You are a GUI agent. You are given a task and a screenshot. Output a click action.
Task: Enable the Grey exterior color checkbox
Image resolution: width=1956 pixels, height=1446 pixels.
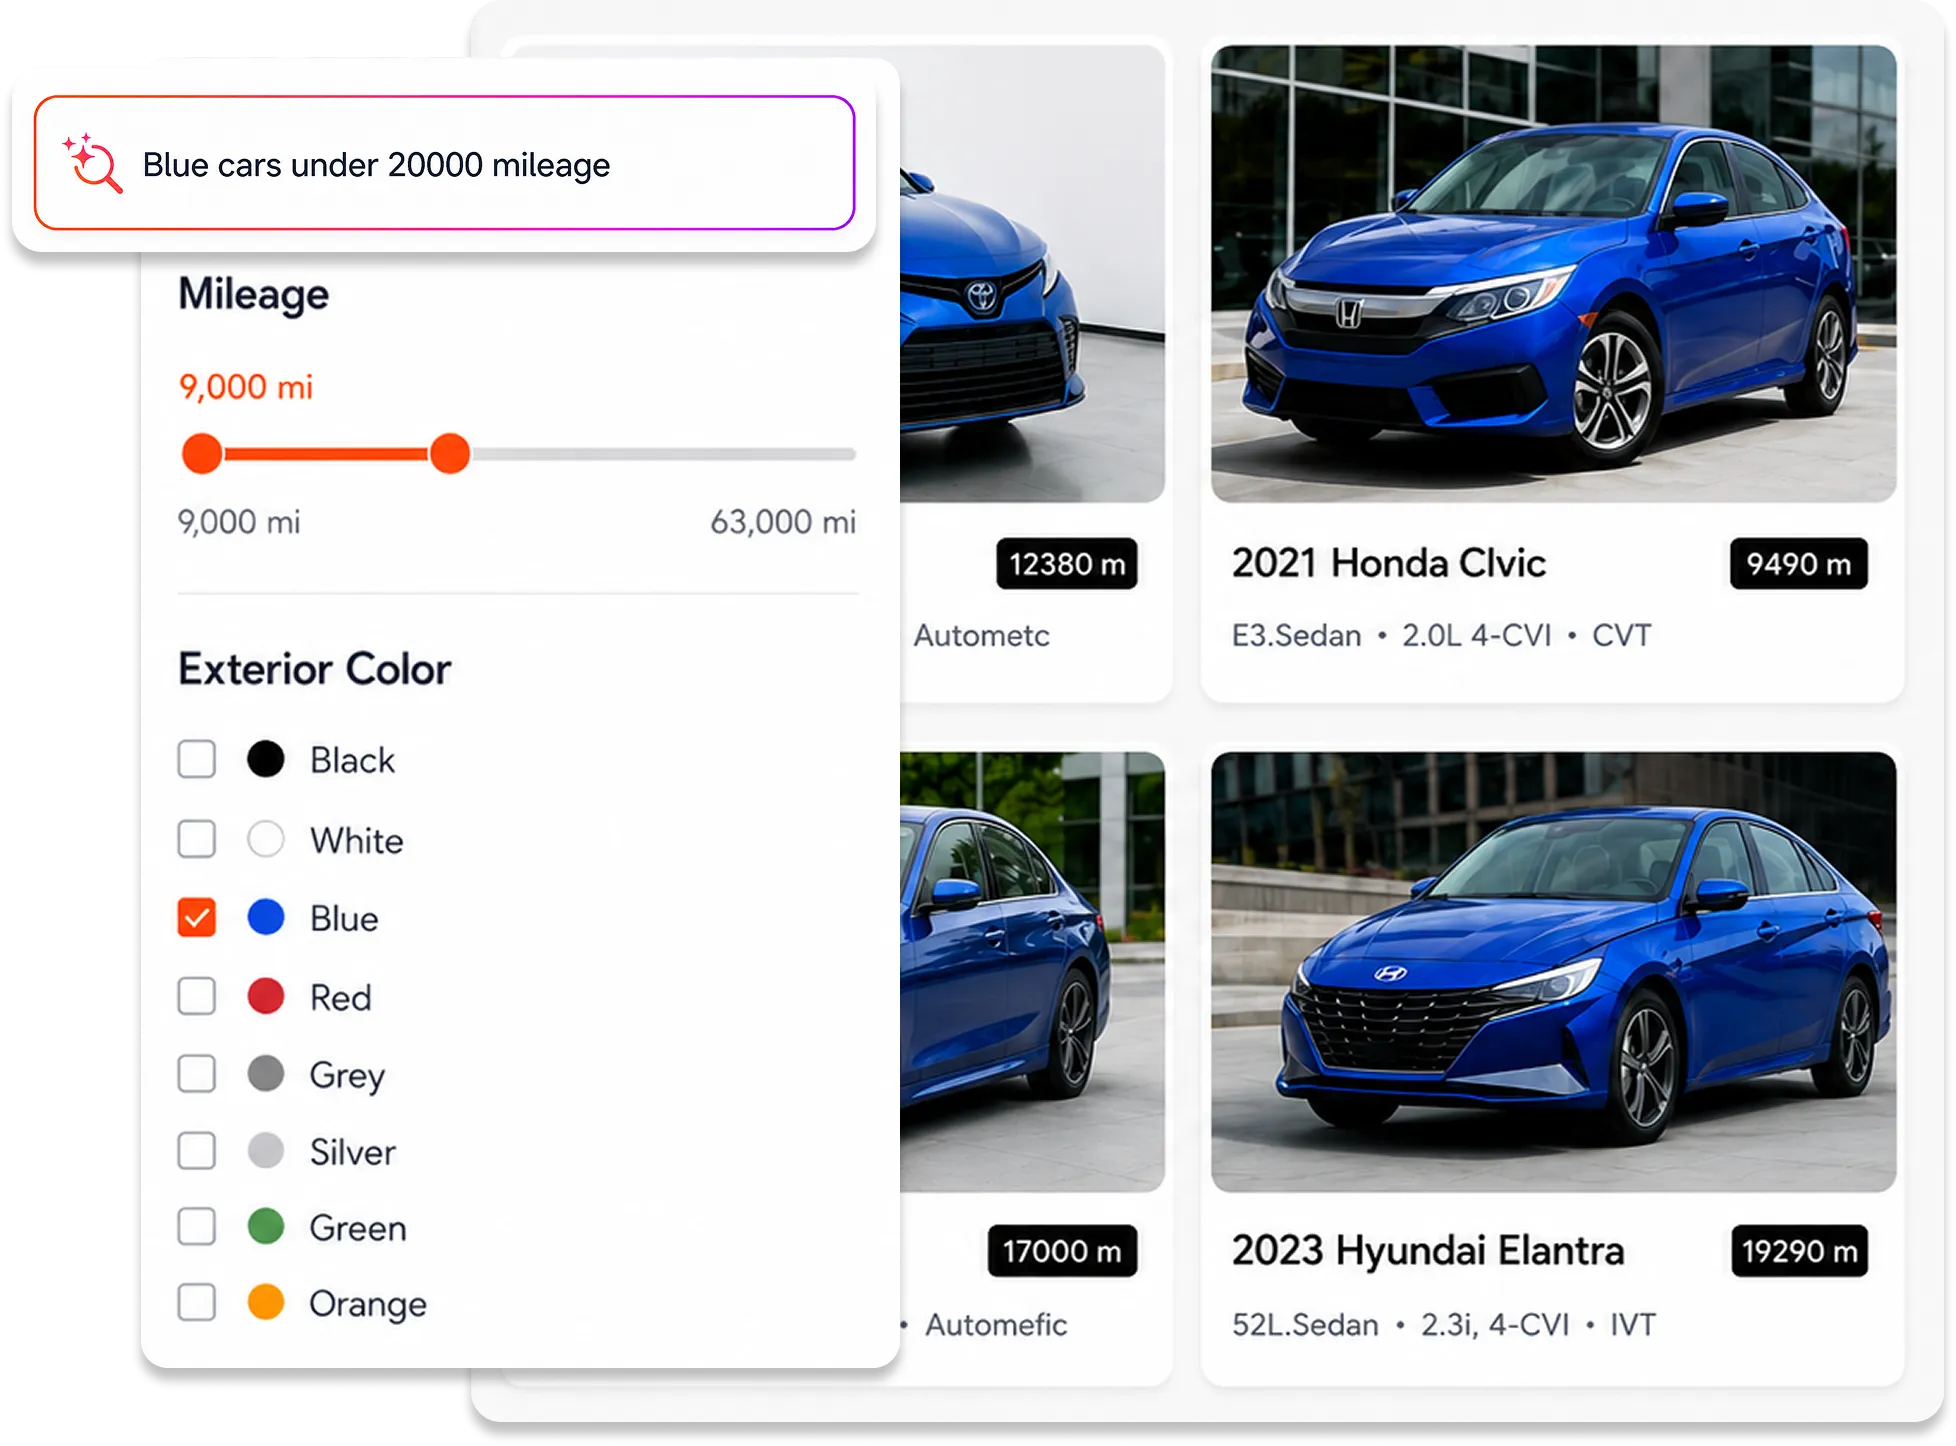(197, 1074)
